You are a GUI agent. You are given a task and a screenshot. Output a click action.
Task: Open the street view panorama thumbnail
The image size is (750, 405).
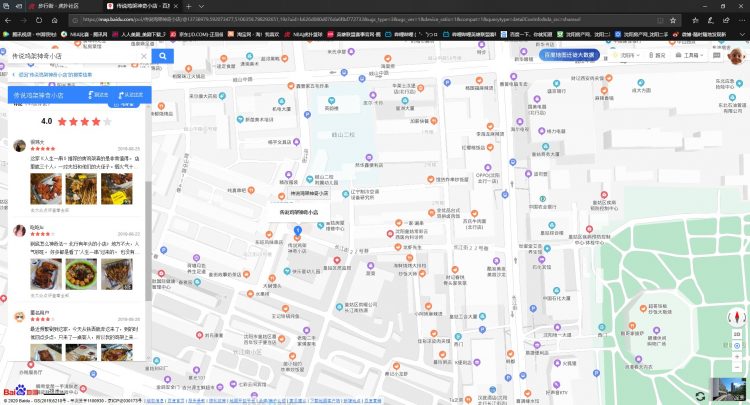tap(728, 389)
